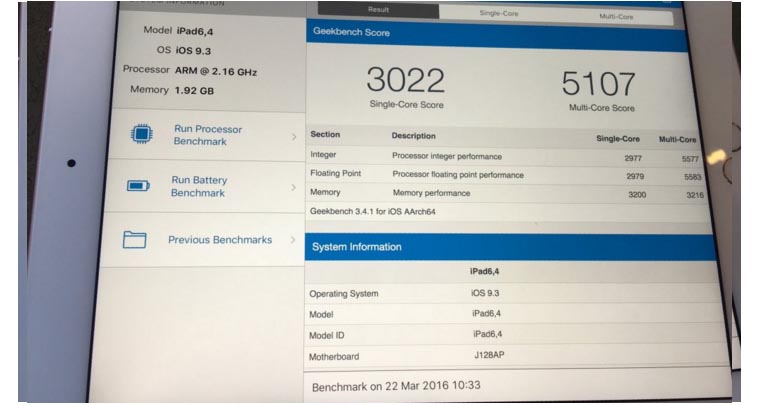
Task: Click the Description column header
Action: coord(413,136)
